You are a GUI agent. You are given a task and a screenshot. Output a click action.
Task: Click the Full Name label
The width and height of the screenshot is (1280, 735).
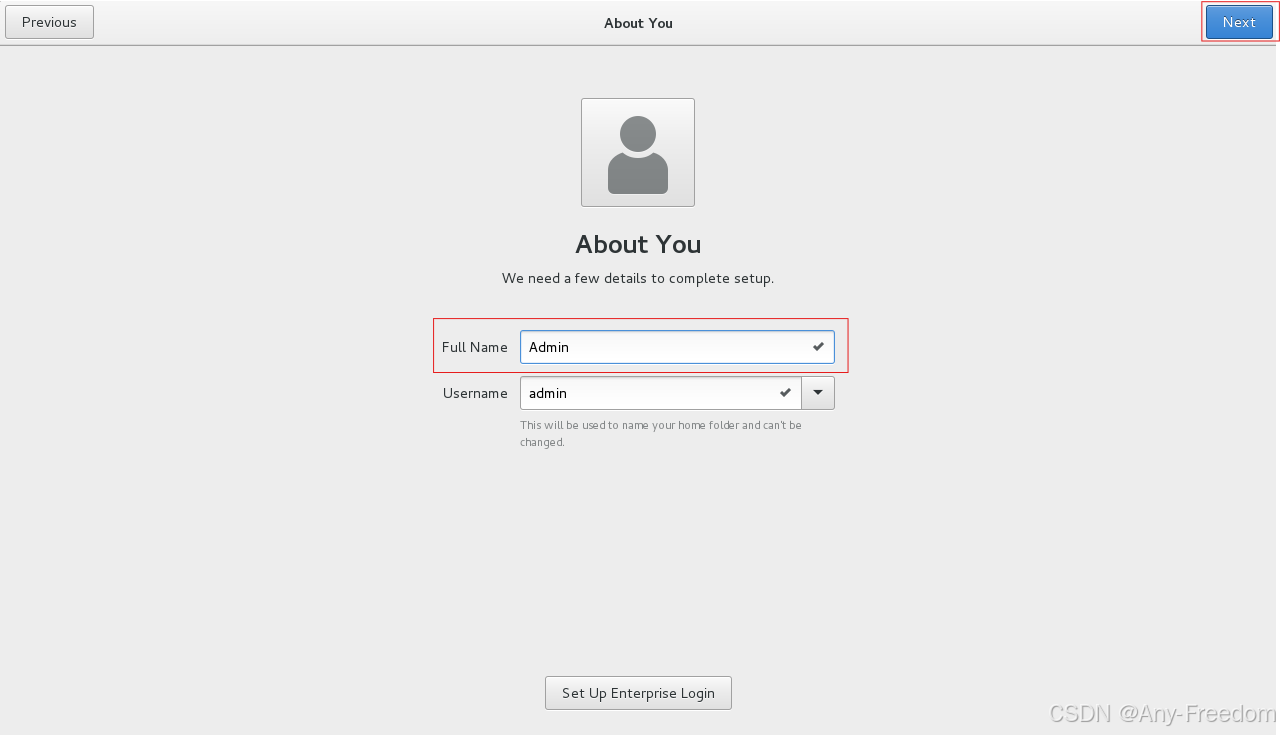(x=475, y=347)
